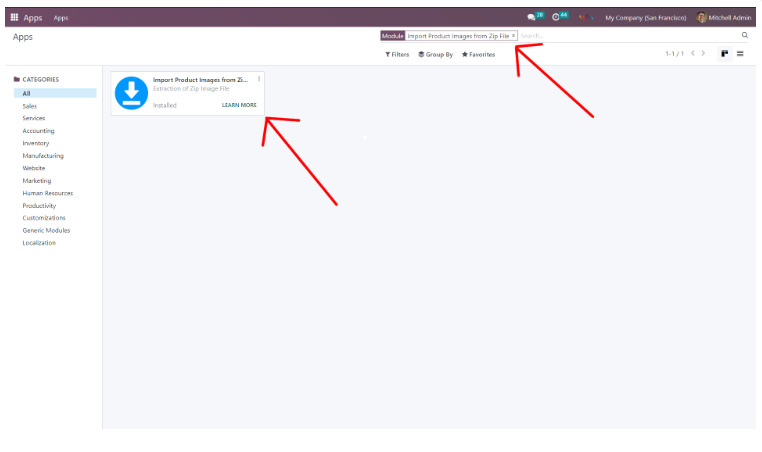Open the activities clock icon
The height and width of the screenshot is (452, 762).
[557, 17]
